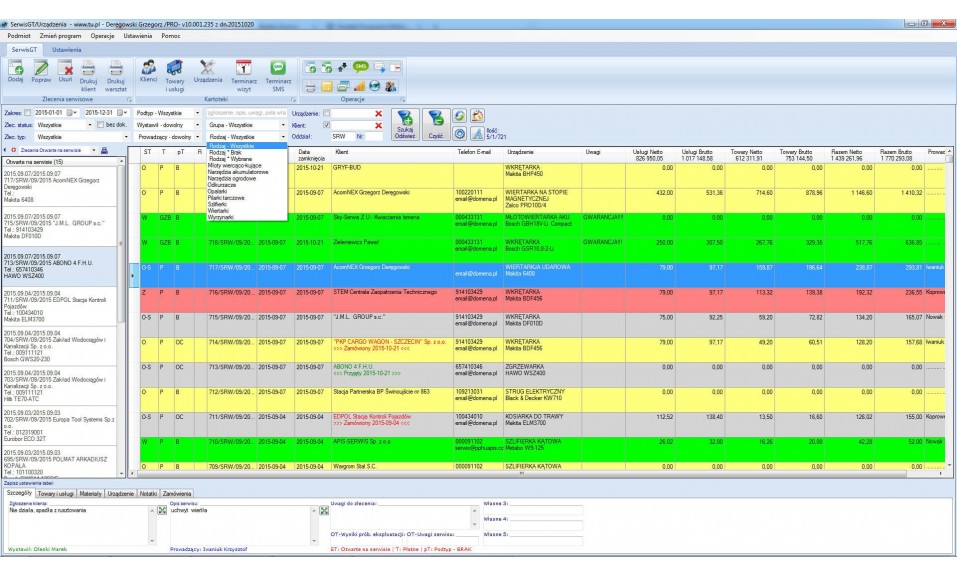
Task: Open Towary i usługi catalog
Action: [x=174, y=67]
